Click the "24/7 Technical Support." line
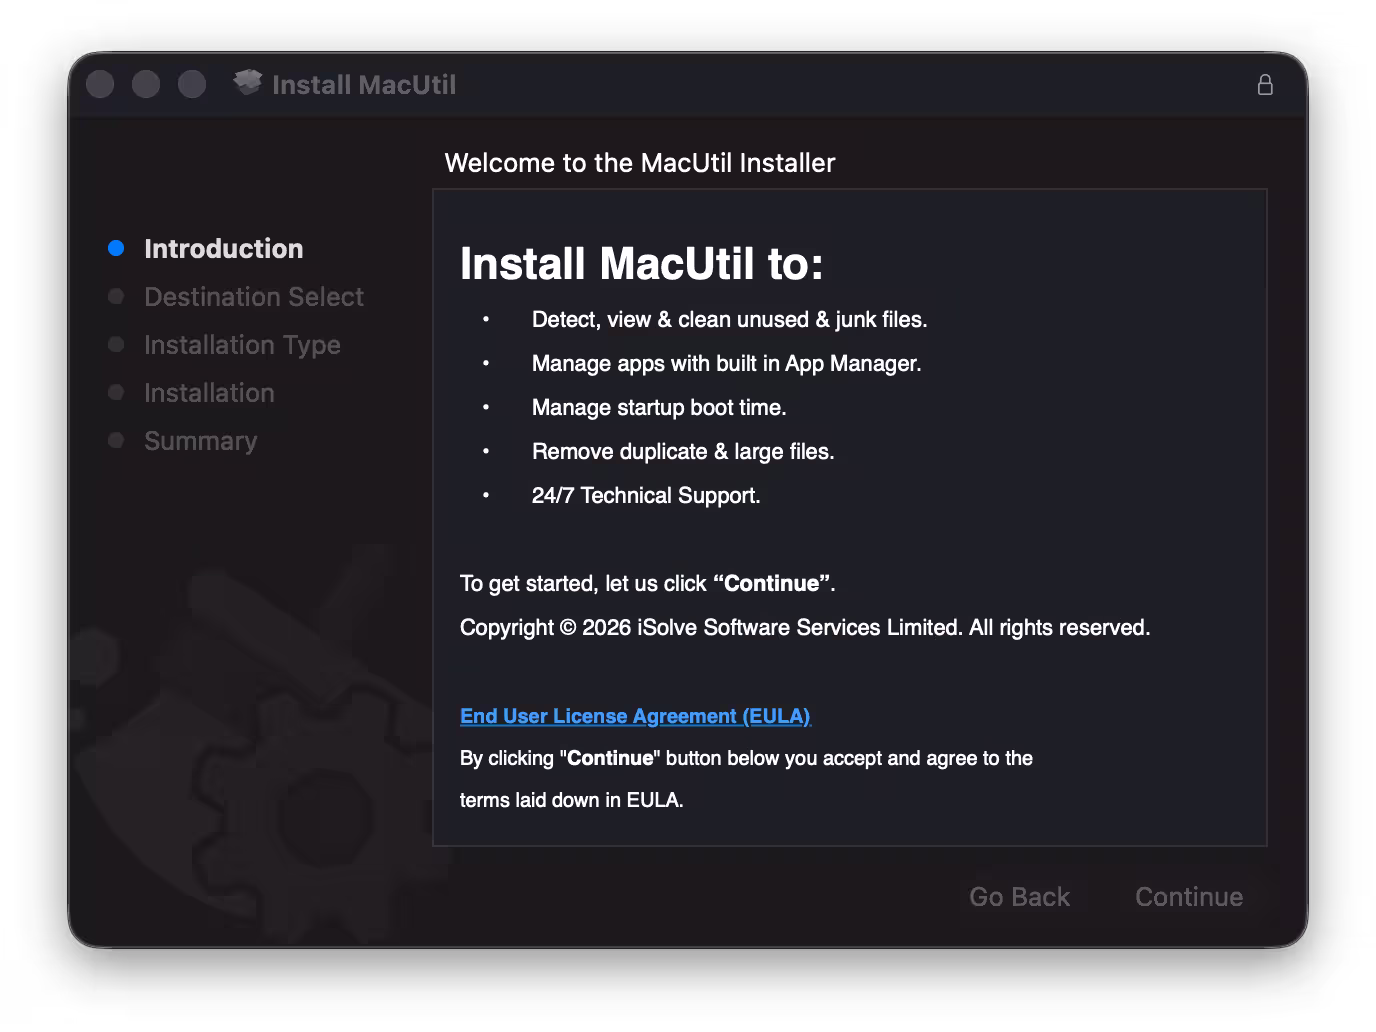 pos(646,496)
